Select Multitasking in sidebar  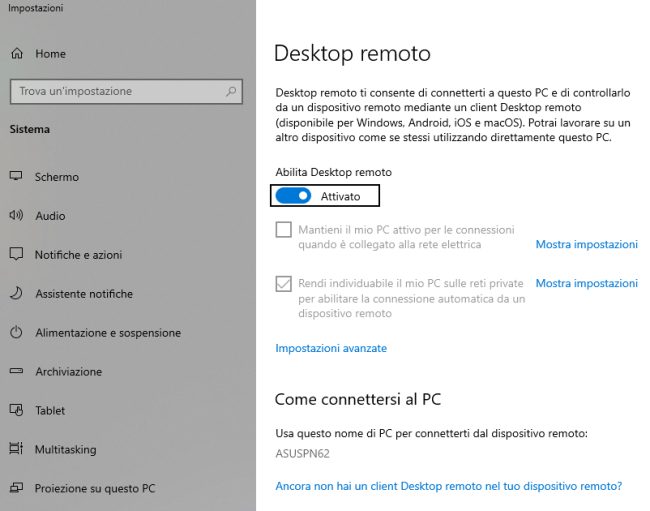65,449
